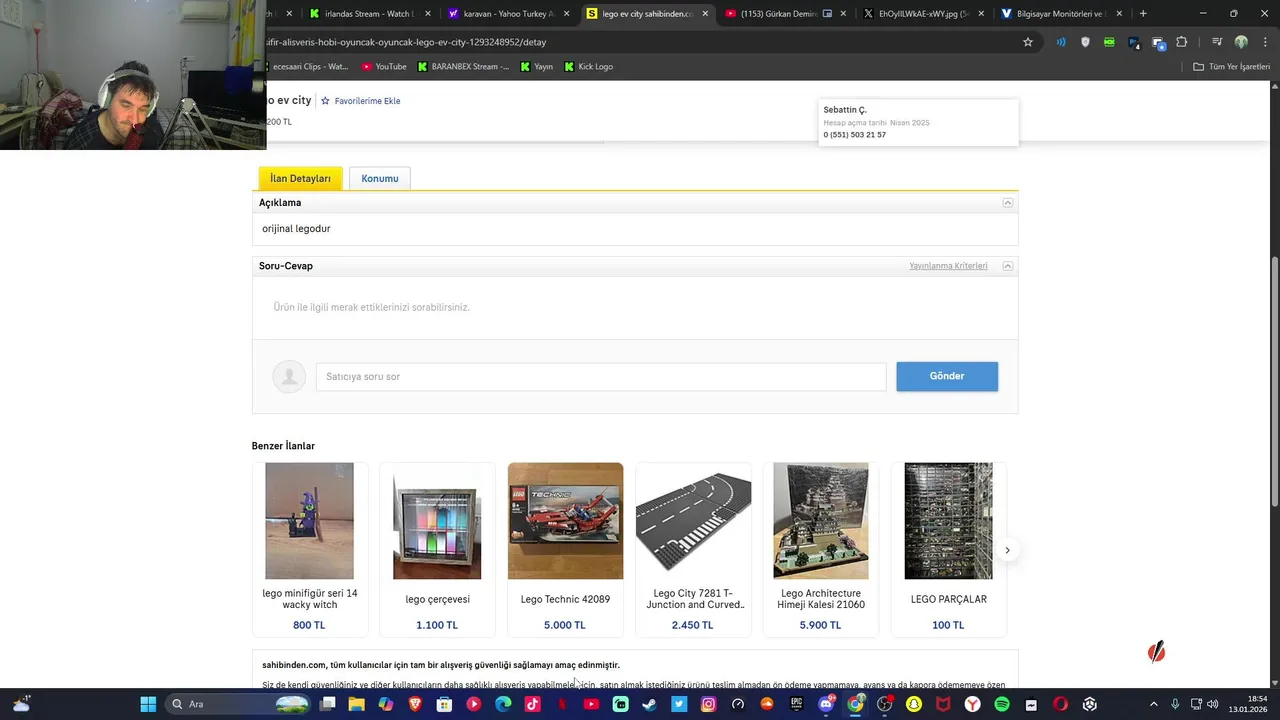Open OBS Studio from taskbar
The width and height of the screenshot is (1280, 720).
pos(885,704)
